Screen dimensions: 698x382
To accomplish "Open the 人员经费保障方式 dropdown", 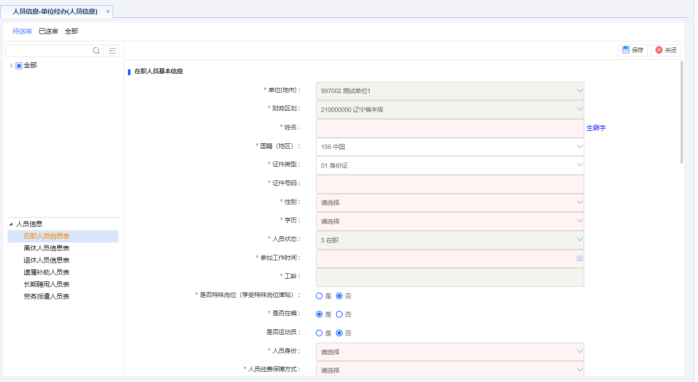I will point(450,370).
